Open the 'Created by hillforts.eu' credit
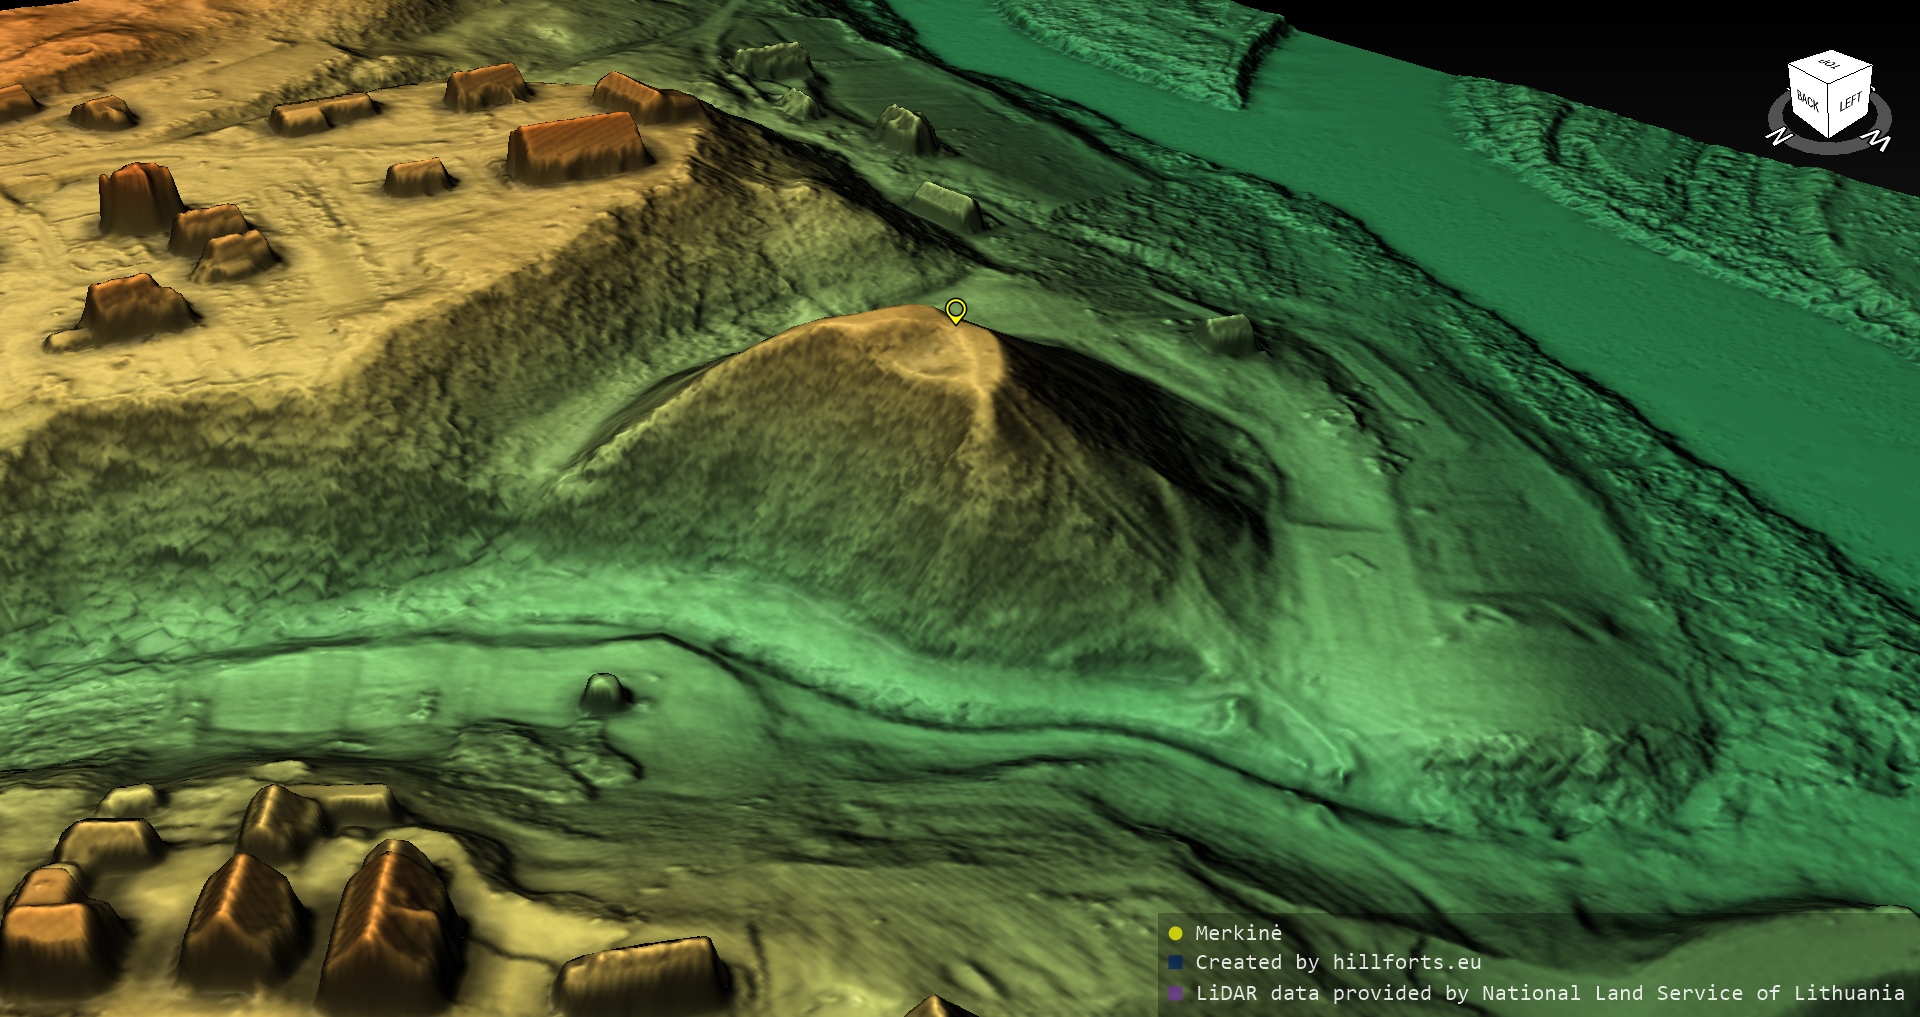 pyautogui.click(x=1338, y=963)
